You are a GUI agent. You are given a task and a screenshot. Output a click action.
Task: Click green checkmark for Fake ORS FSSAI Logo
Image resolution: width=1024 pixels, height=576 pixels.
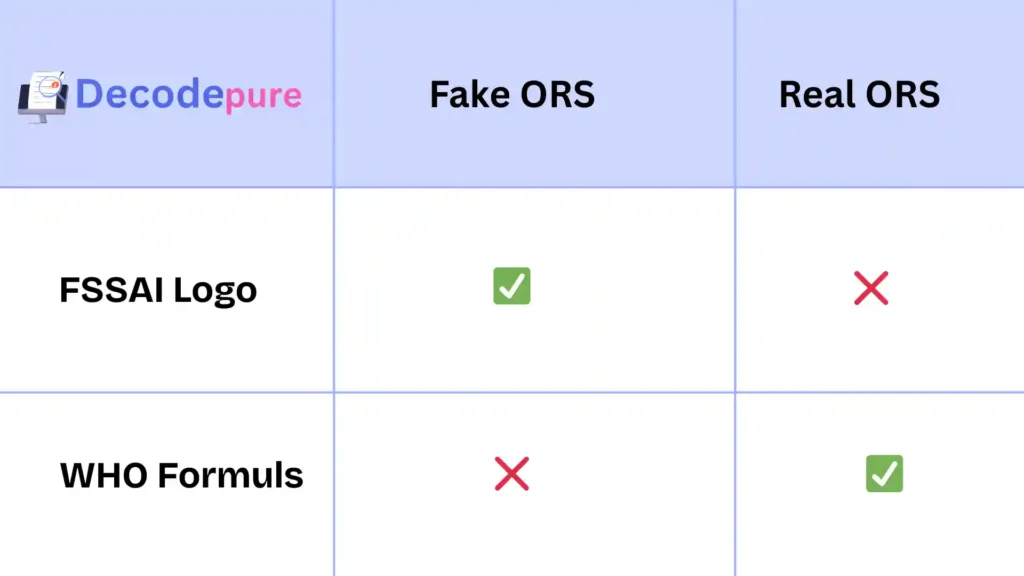pos(511,287)
